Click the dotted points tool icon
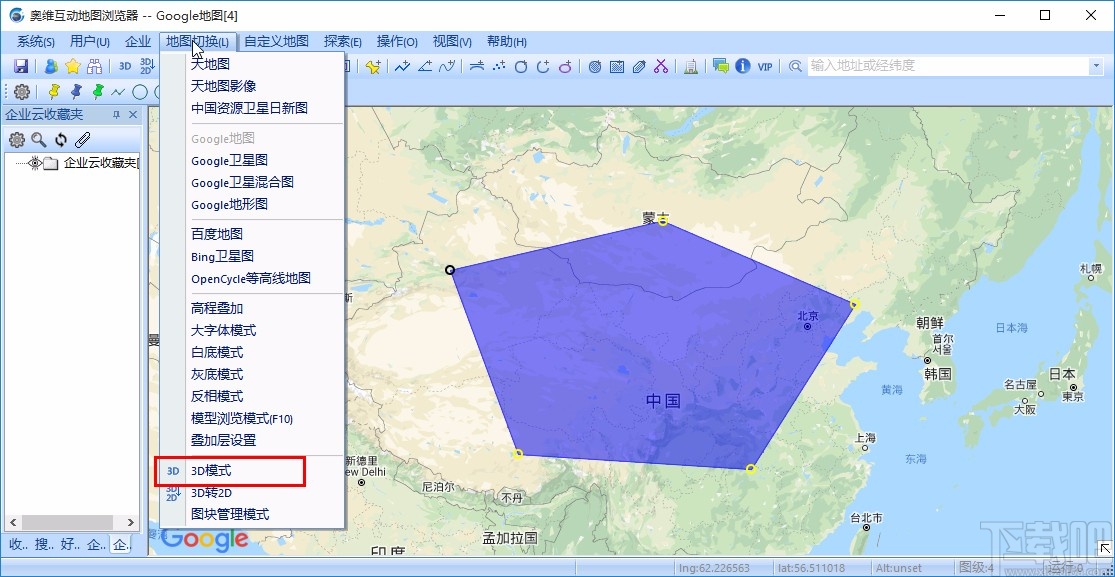 499,66
